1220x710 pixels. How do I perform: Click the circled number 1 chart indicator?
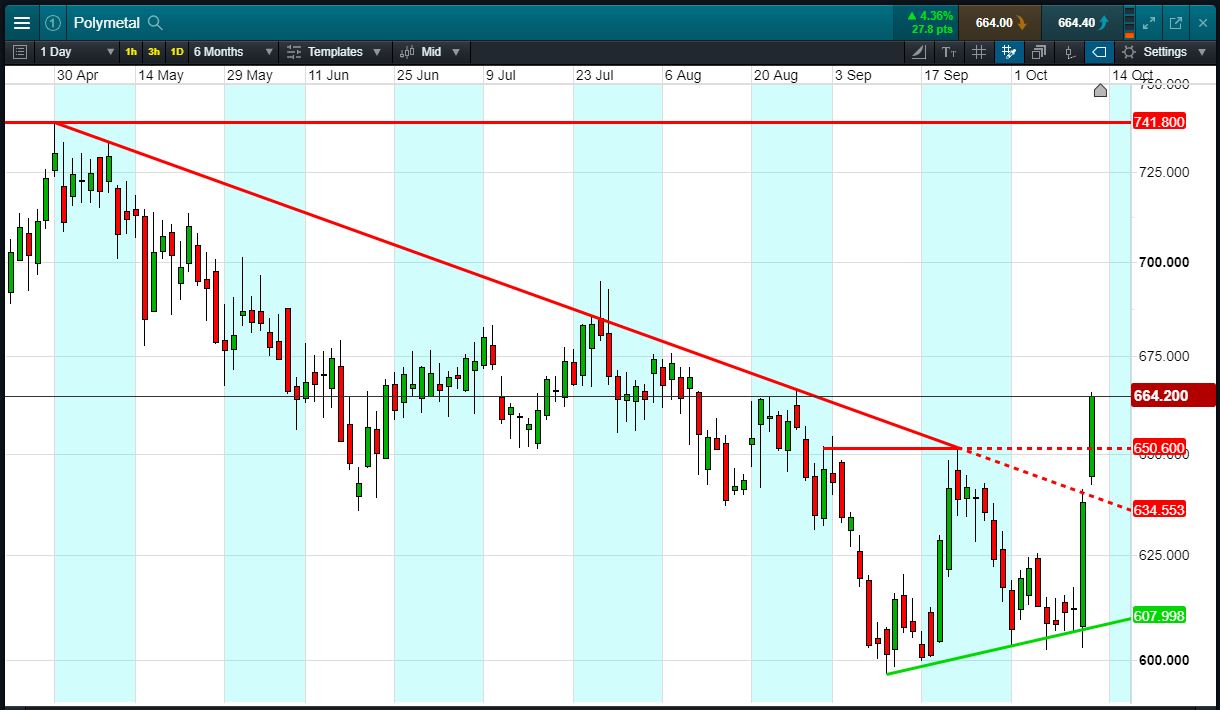click(x=53, y=22)
